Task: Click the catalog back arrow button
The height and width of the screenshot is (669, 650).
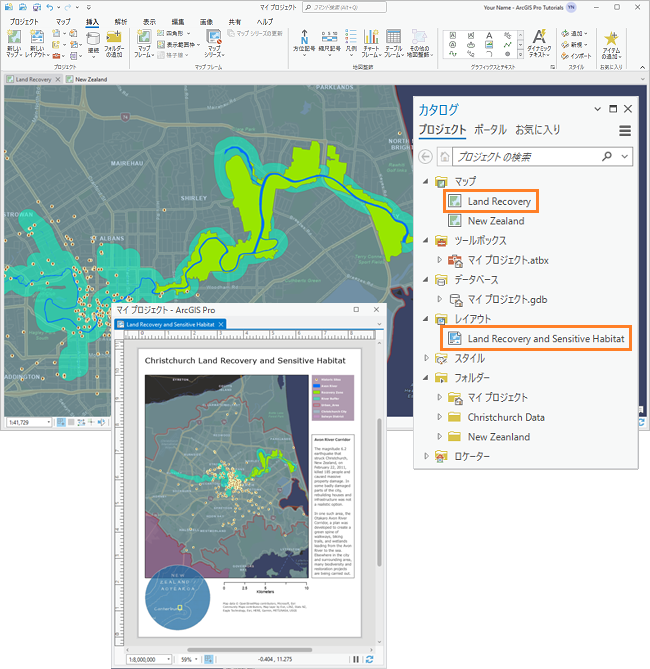Action: point(426,157)
